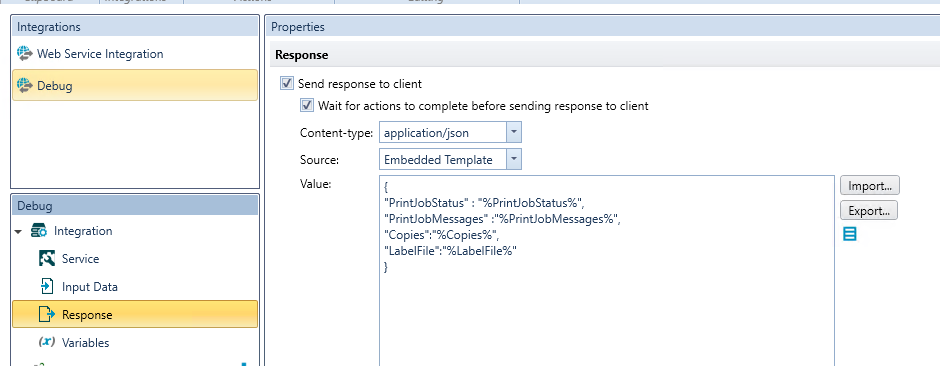Image resolution: width=940 pixels, height=366 pixels.
Task: Toggle Wait for actions to complete checkbox
Action: 307,105
